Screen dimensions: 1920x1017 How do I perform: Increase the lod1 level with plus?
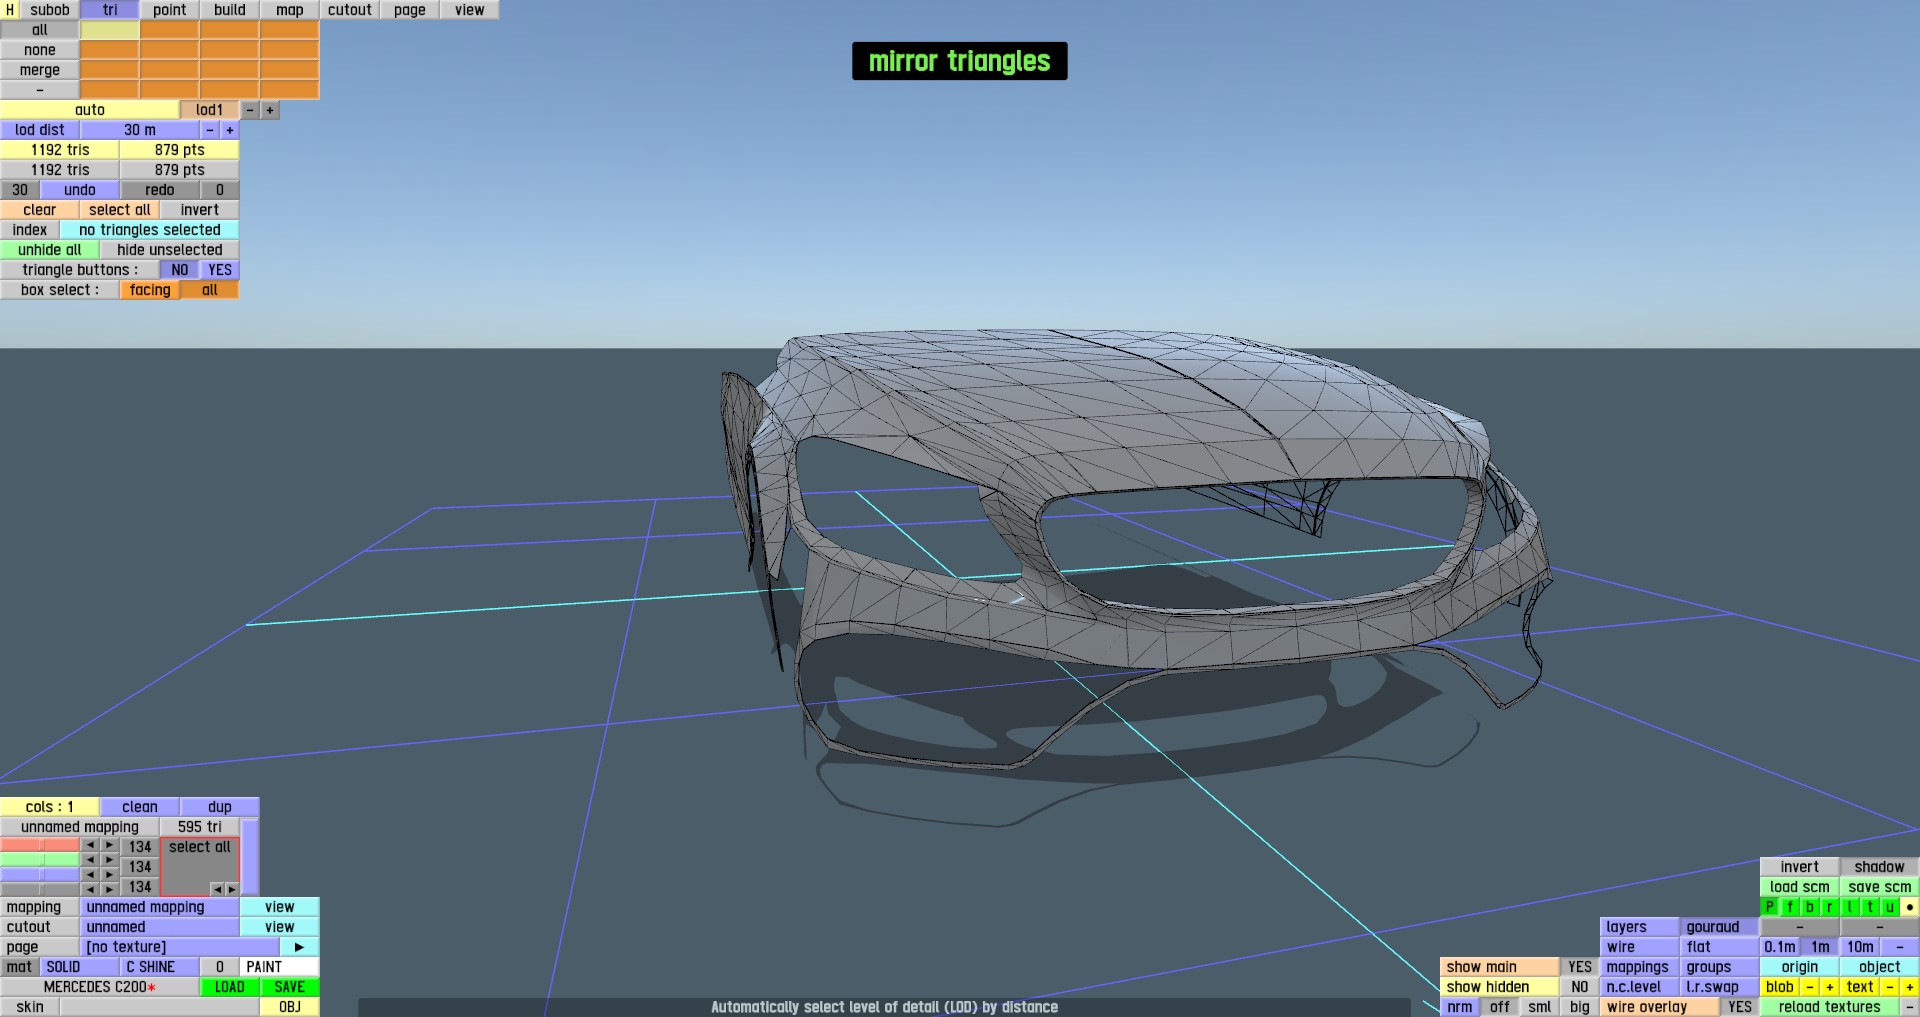[x=270, y=110]
